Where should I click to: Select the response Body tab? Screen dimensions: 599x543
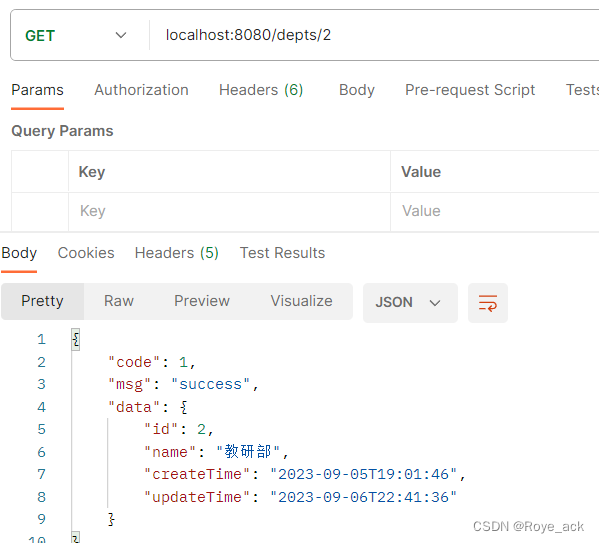click(x=19, y=253)
